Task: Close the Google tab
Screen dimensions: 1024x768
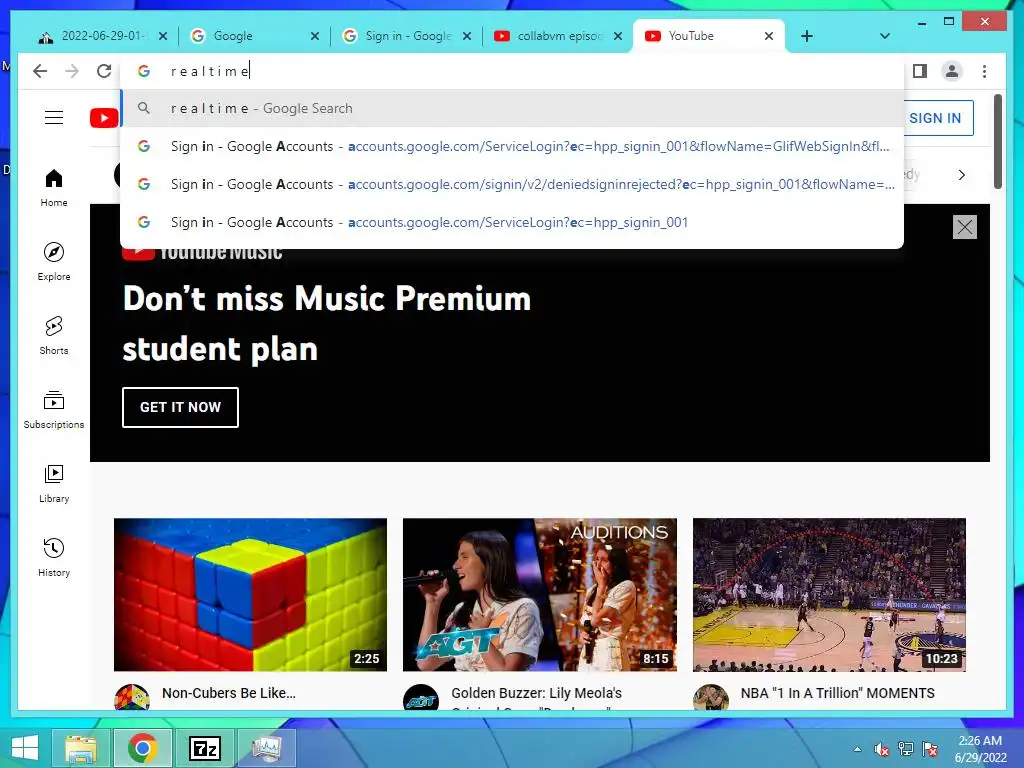Action: (x=315, y=36)
